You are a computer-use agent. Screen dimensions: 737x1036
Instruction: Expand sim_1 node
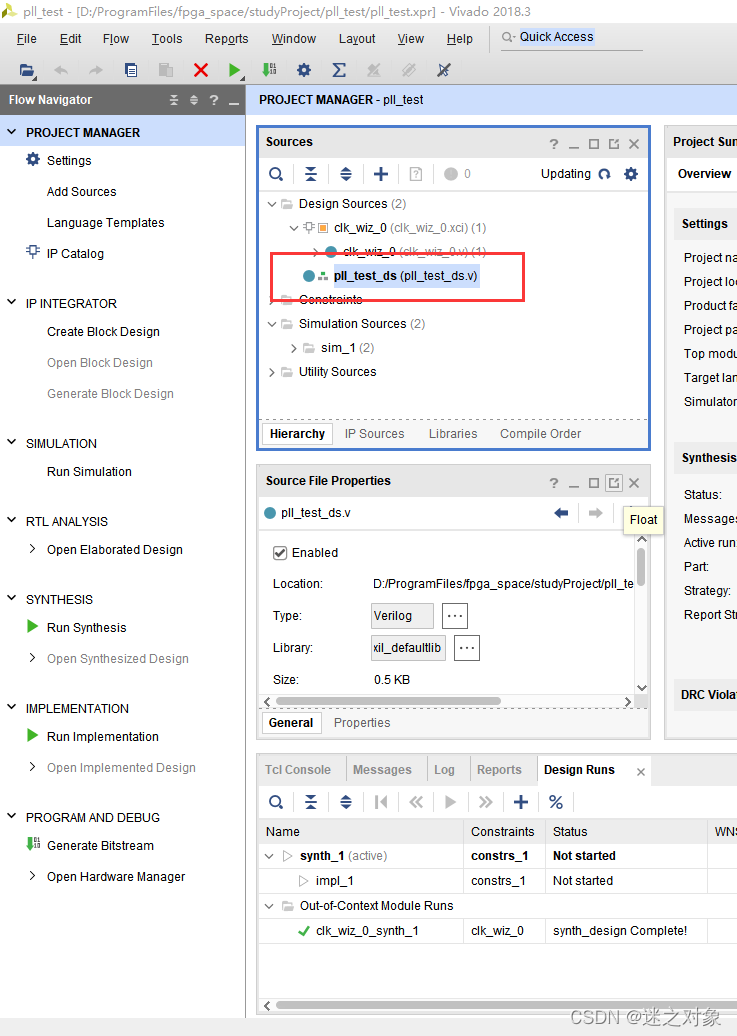tap(294, 348)
